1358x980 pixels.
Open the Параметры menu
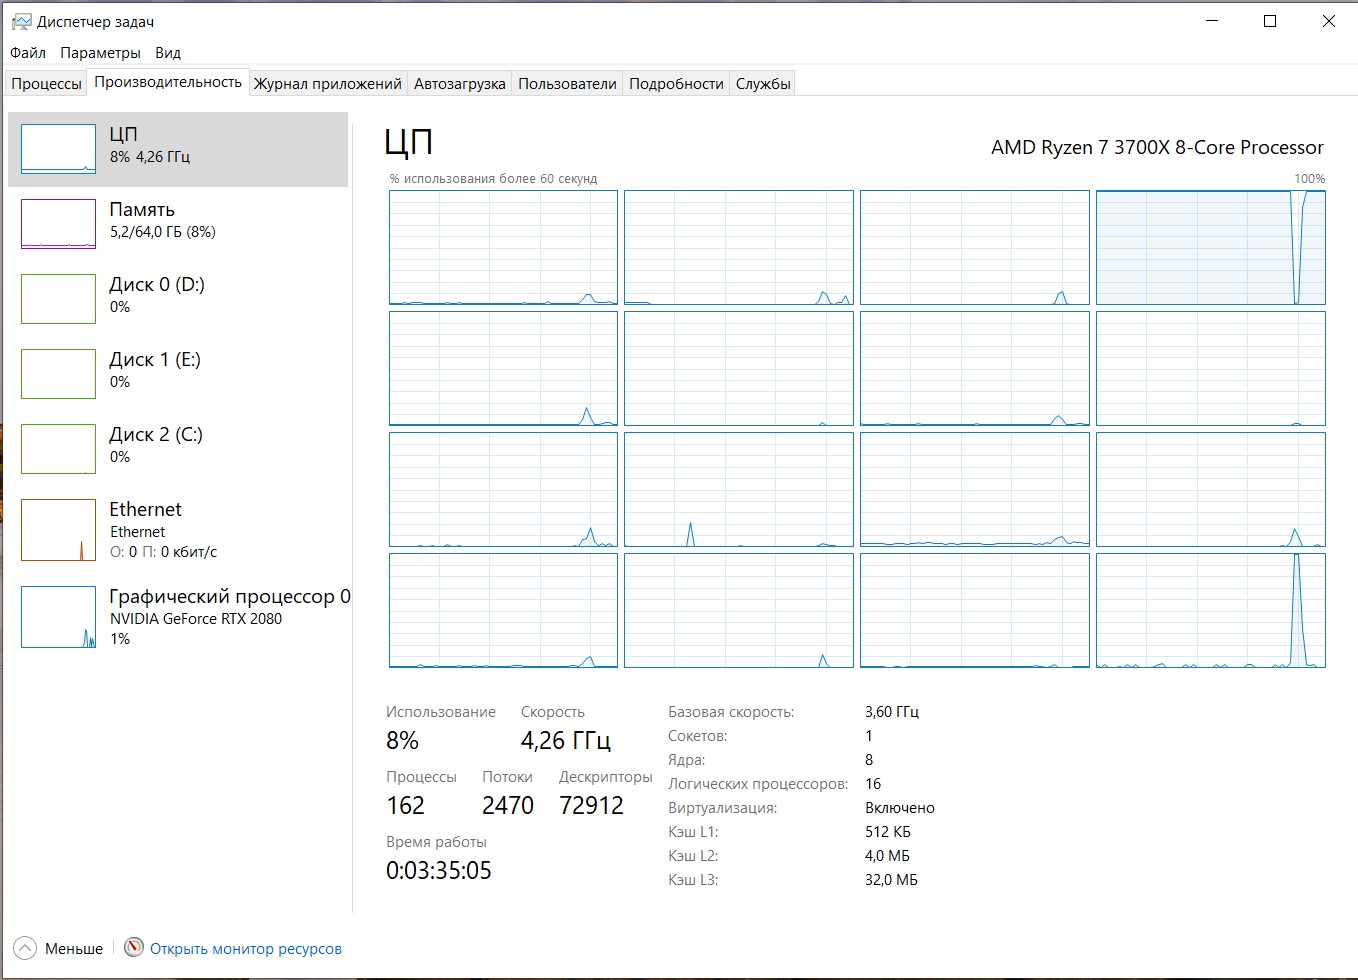pos(100,53)
